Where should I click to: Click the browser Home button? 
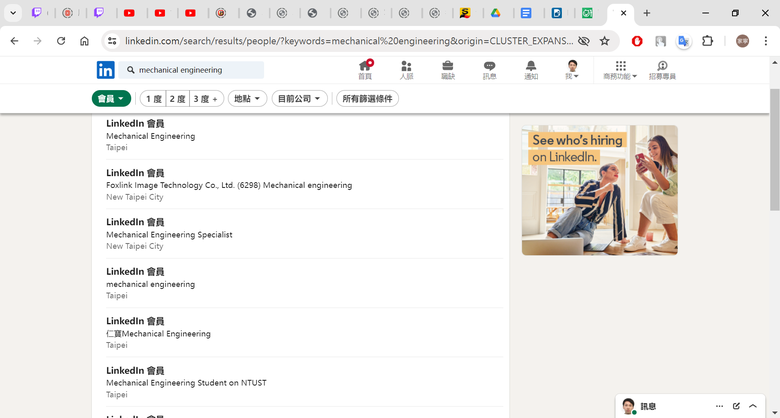click(x=84, y=41)
